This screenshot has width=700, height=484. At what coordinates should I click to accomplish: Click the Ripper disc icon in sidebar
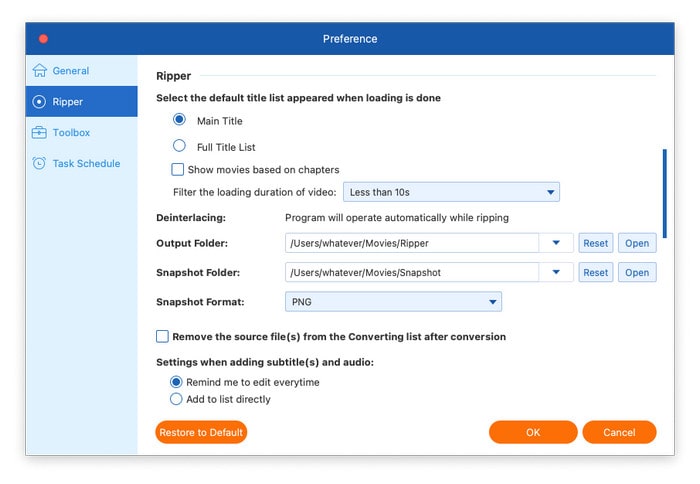[39, 102]
